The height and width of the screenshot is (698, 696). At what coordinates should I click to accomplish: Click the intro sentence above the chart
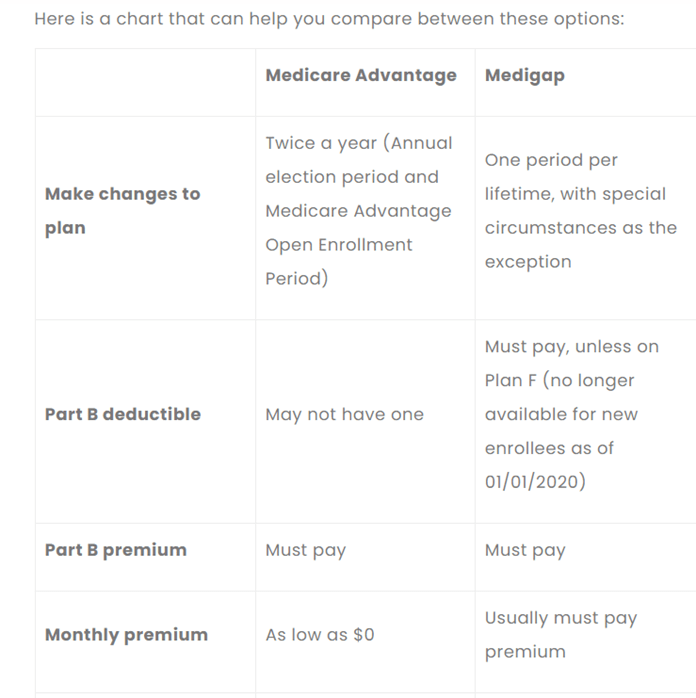(x=329, y=19)
